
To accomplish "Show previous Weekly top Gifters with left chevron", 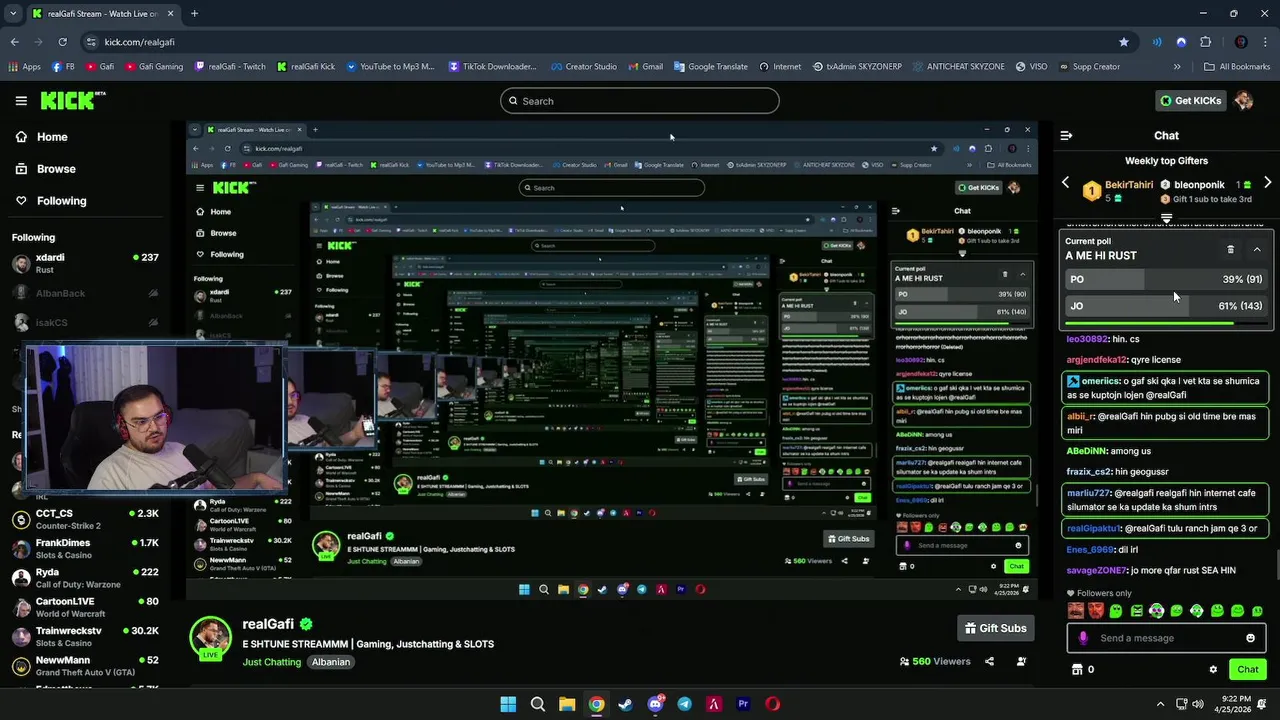I will point(1065,183).
